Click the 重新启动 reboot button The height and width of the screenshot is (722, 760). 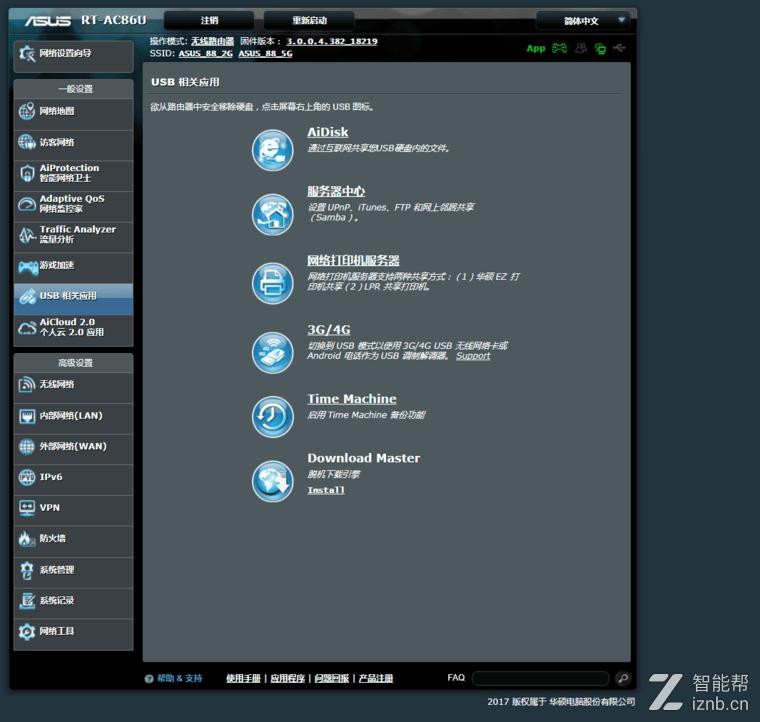point(309,20)
